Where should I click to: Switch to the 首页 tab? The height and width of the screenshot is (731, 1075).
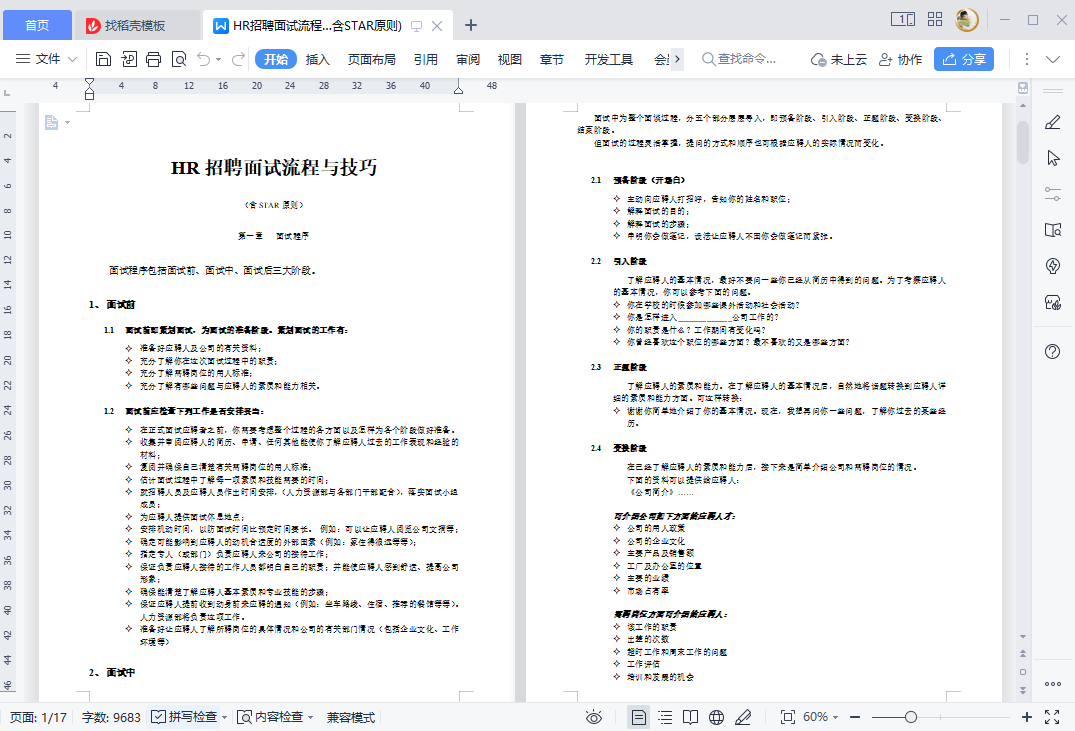click(37, 25)
